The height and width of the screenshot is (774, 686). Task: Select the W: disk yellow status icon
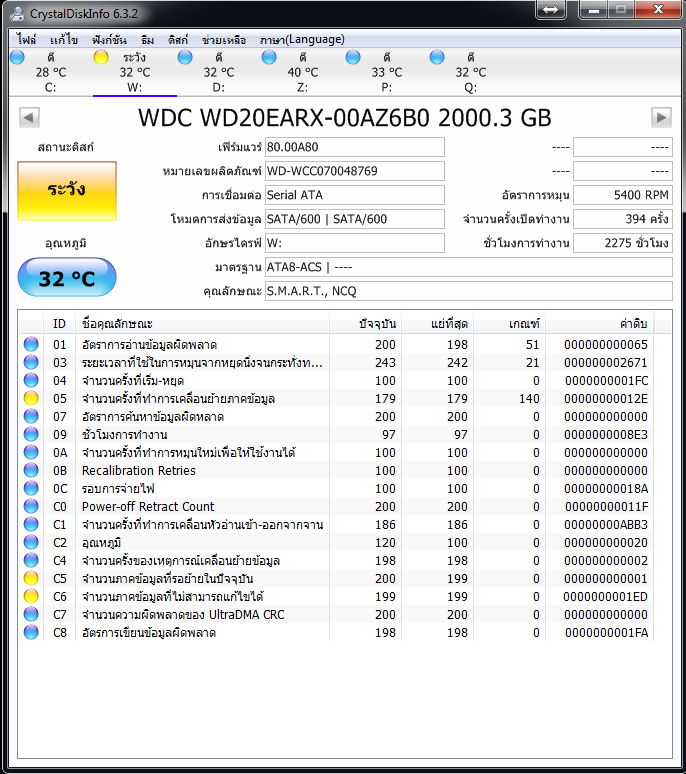coord(101,57)
